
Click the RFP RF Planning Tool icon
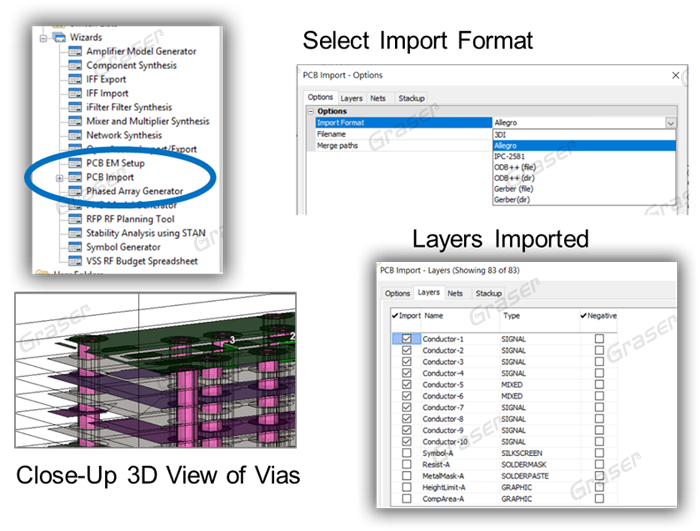[75, 219]
